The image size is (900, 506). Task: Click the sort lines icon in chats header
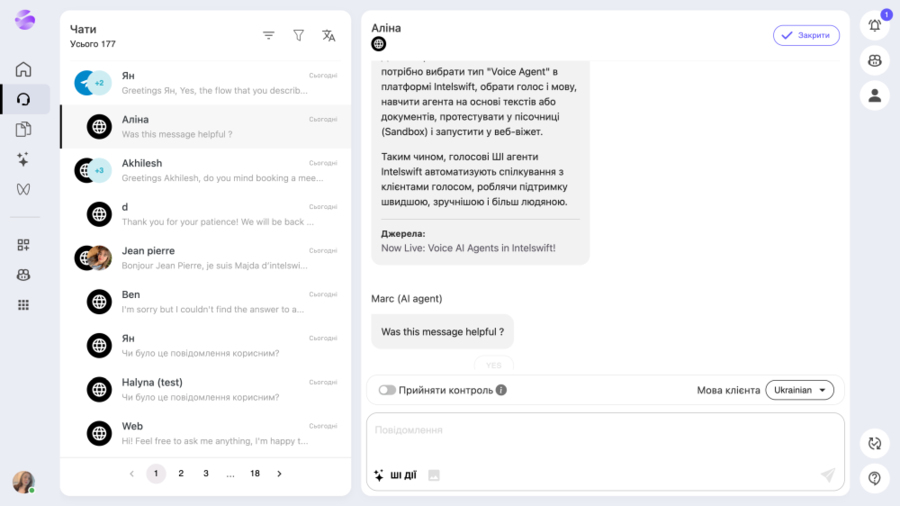pyautogui.click(x=268, y=35)
